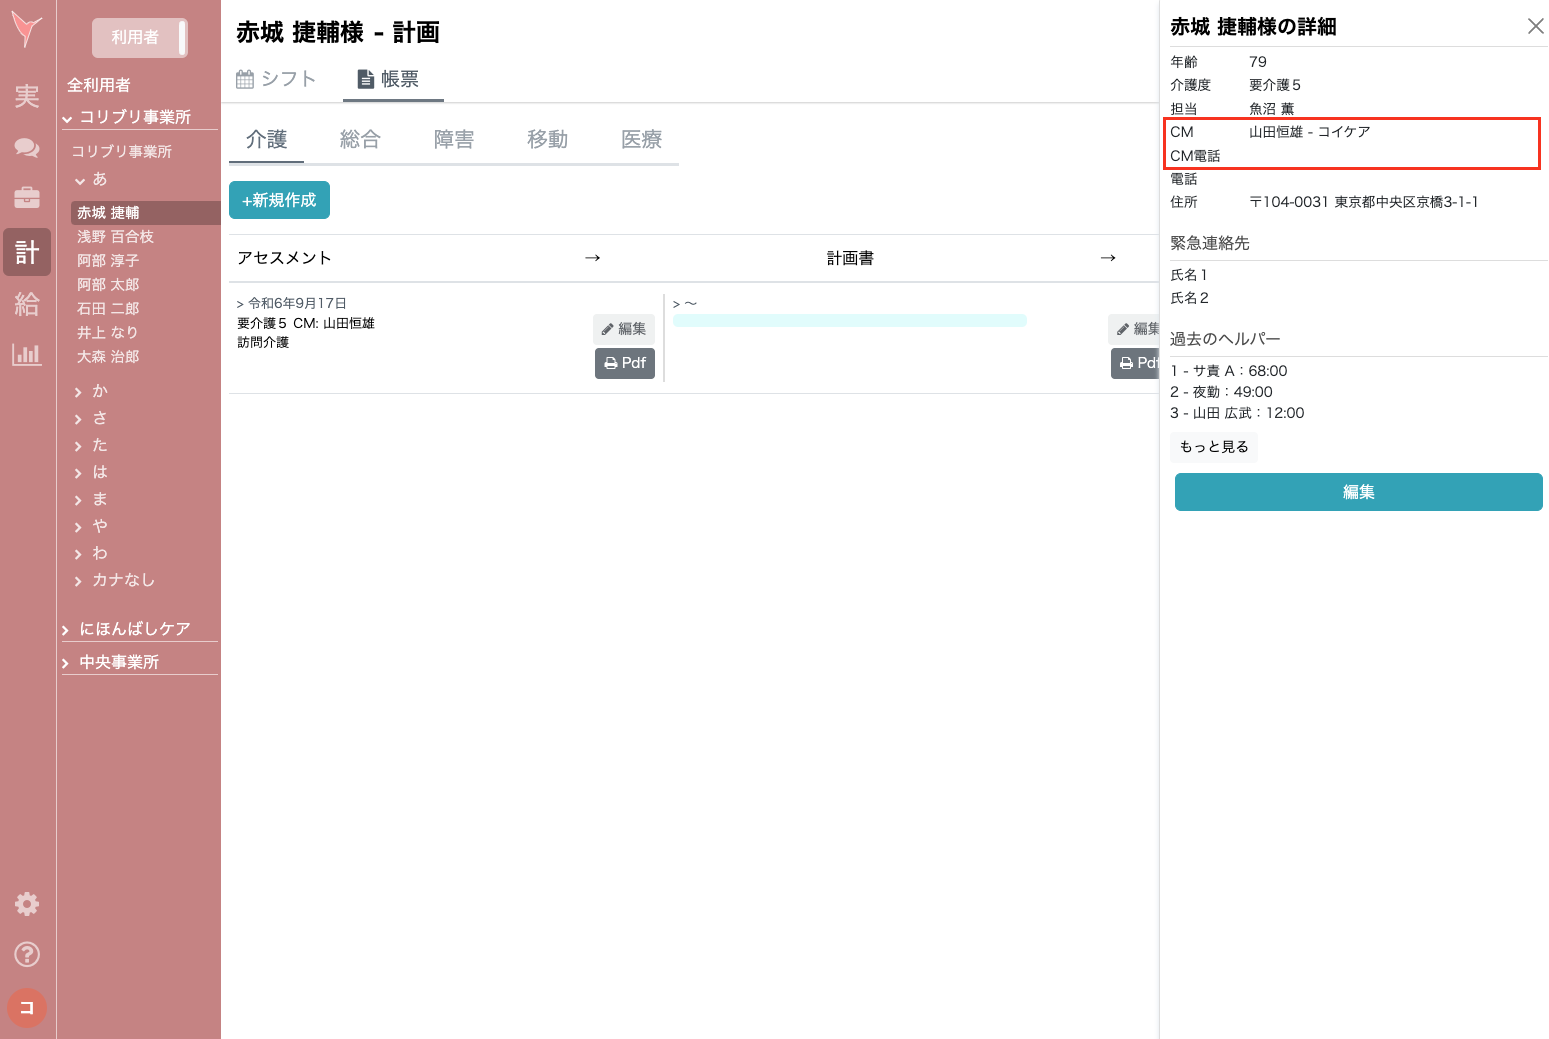Expand the か name group
Screen dimensions: 1549x1039
tap(99, 390)
